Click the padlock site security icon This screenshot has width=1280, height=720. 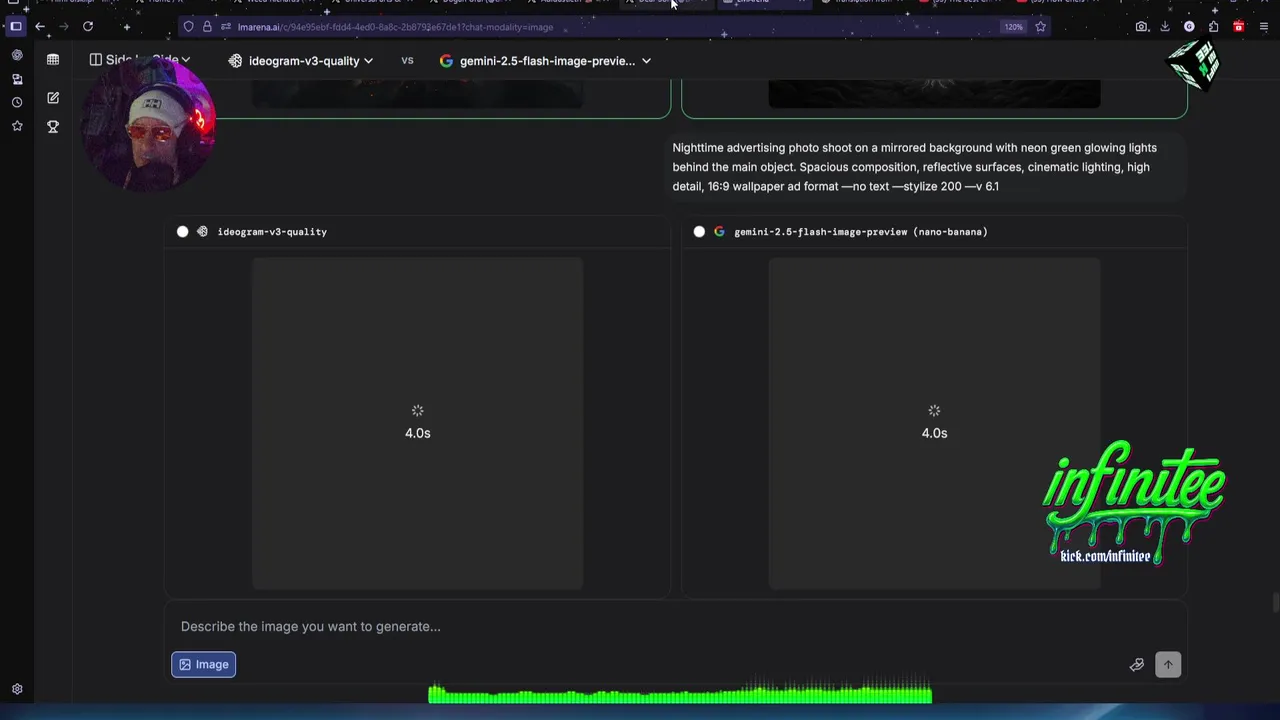point(207,27)
